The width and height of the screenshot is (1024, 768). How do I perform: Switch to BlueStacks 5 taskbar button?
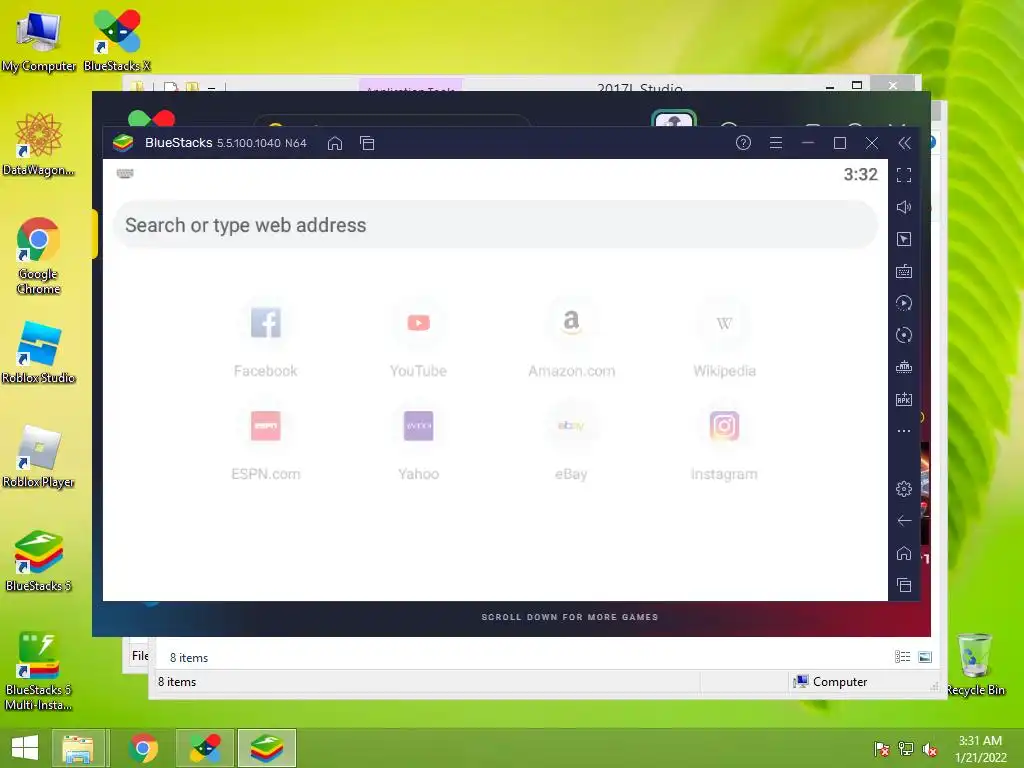[266, 748]
